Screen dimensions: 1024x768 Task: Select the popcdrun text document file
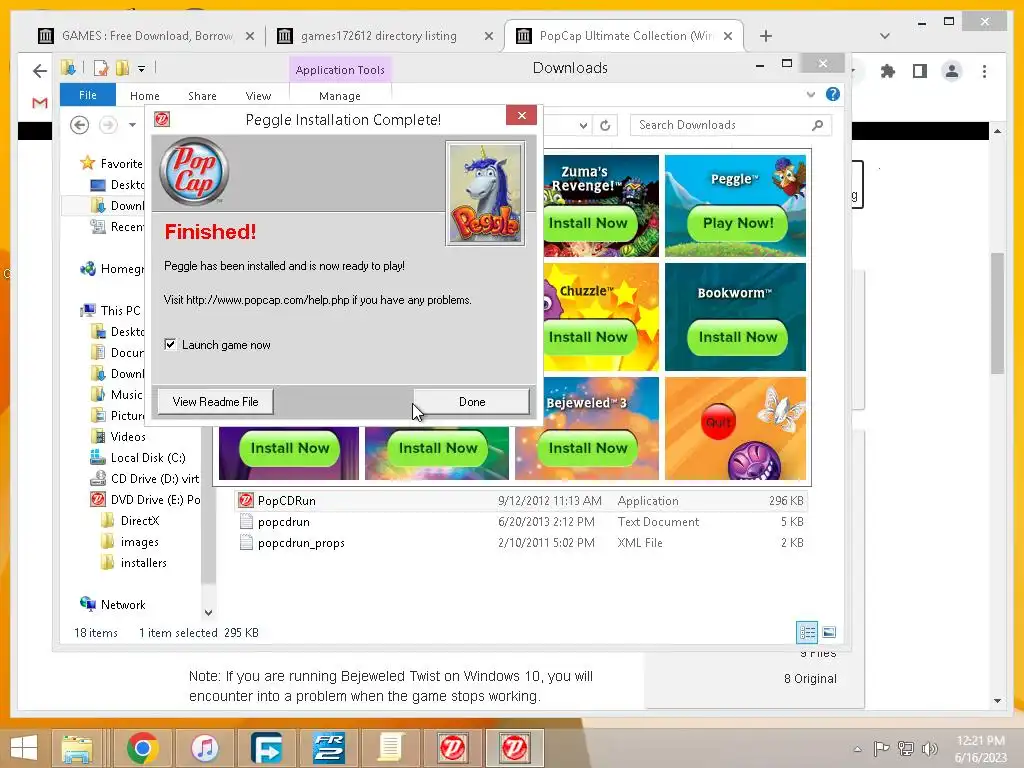click(521, 521)
